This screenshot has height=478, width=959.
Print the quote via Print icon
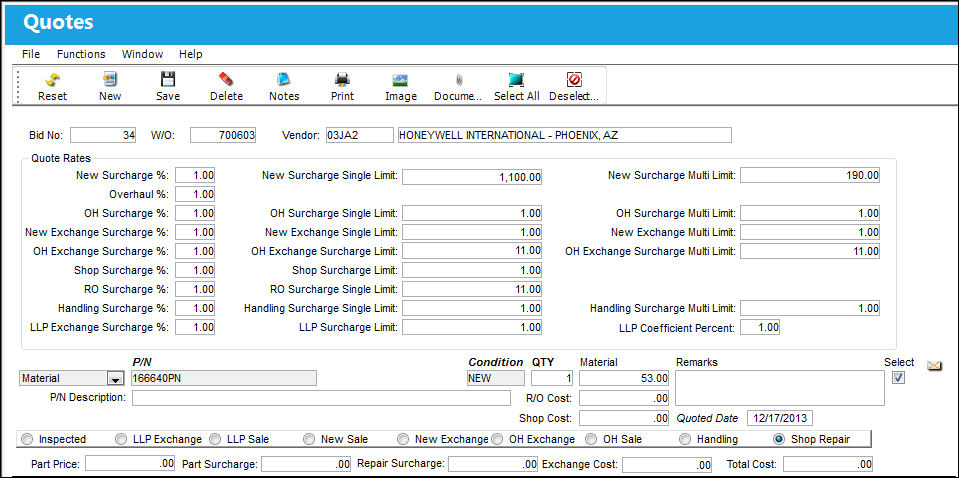[x=342, y=79]
